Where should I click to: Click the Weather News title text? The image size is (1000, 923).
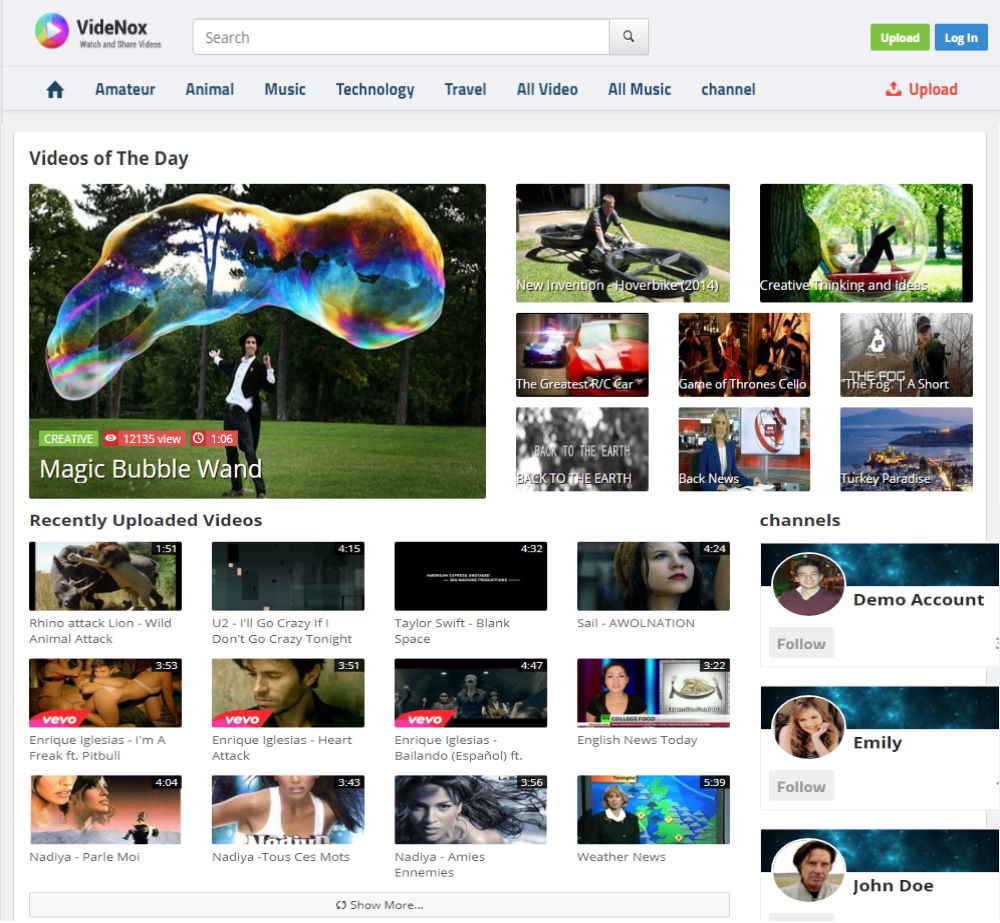621,857
